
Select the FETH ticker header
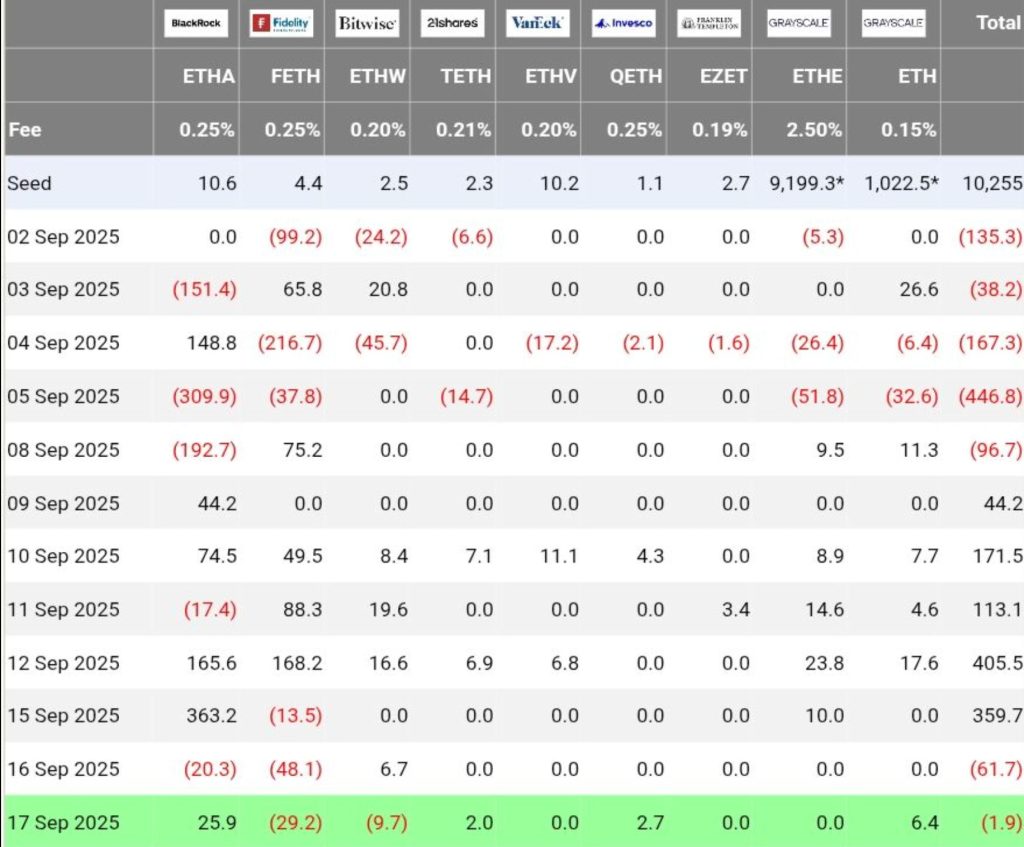coord(295,76)
